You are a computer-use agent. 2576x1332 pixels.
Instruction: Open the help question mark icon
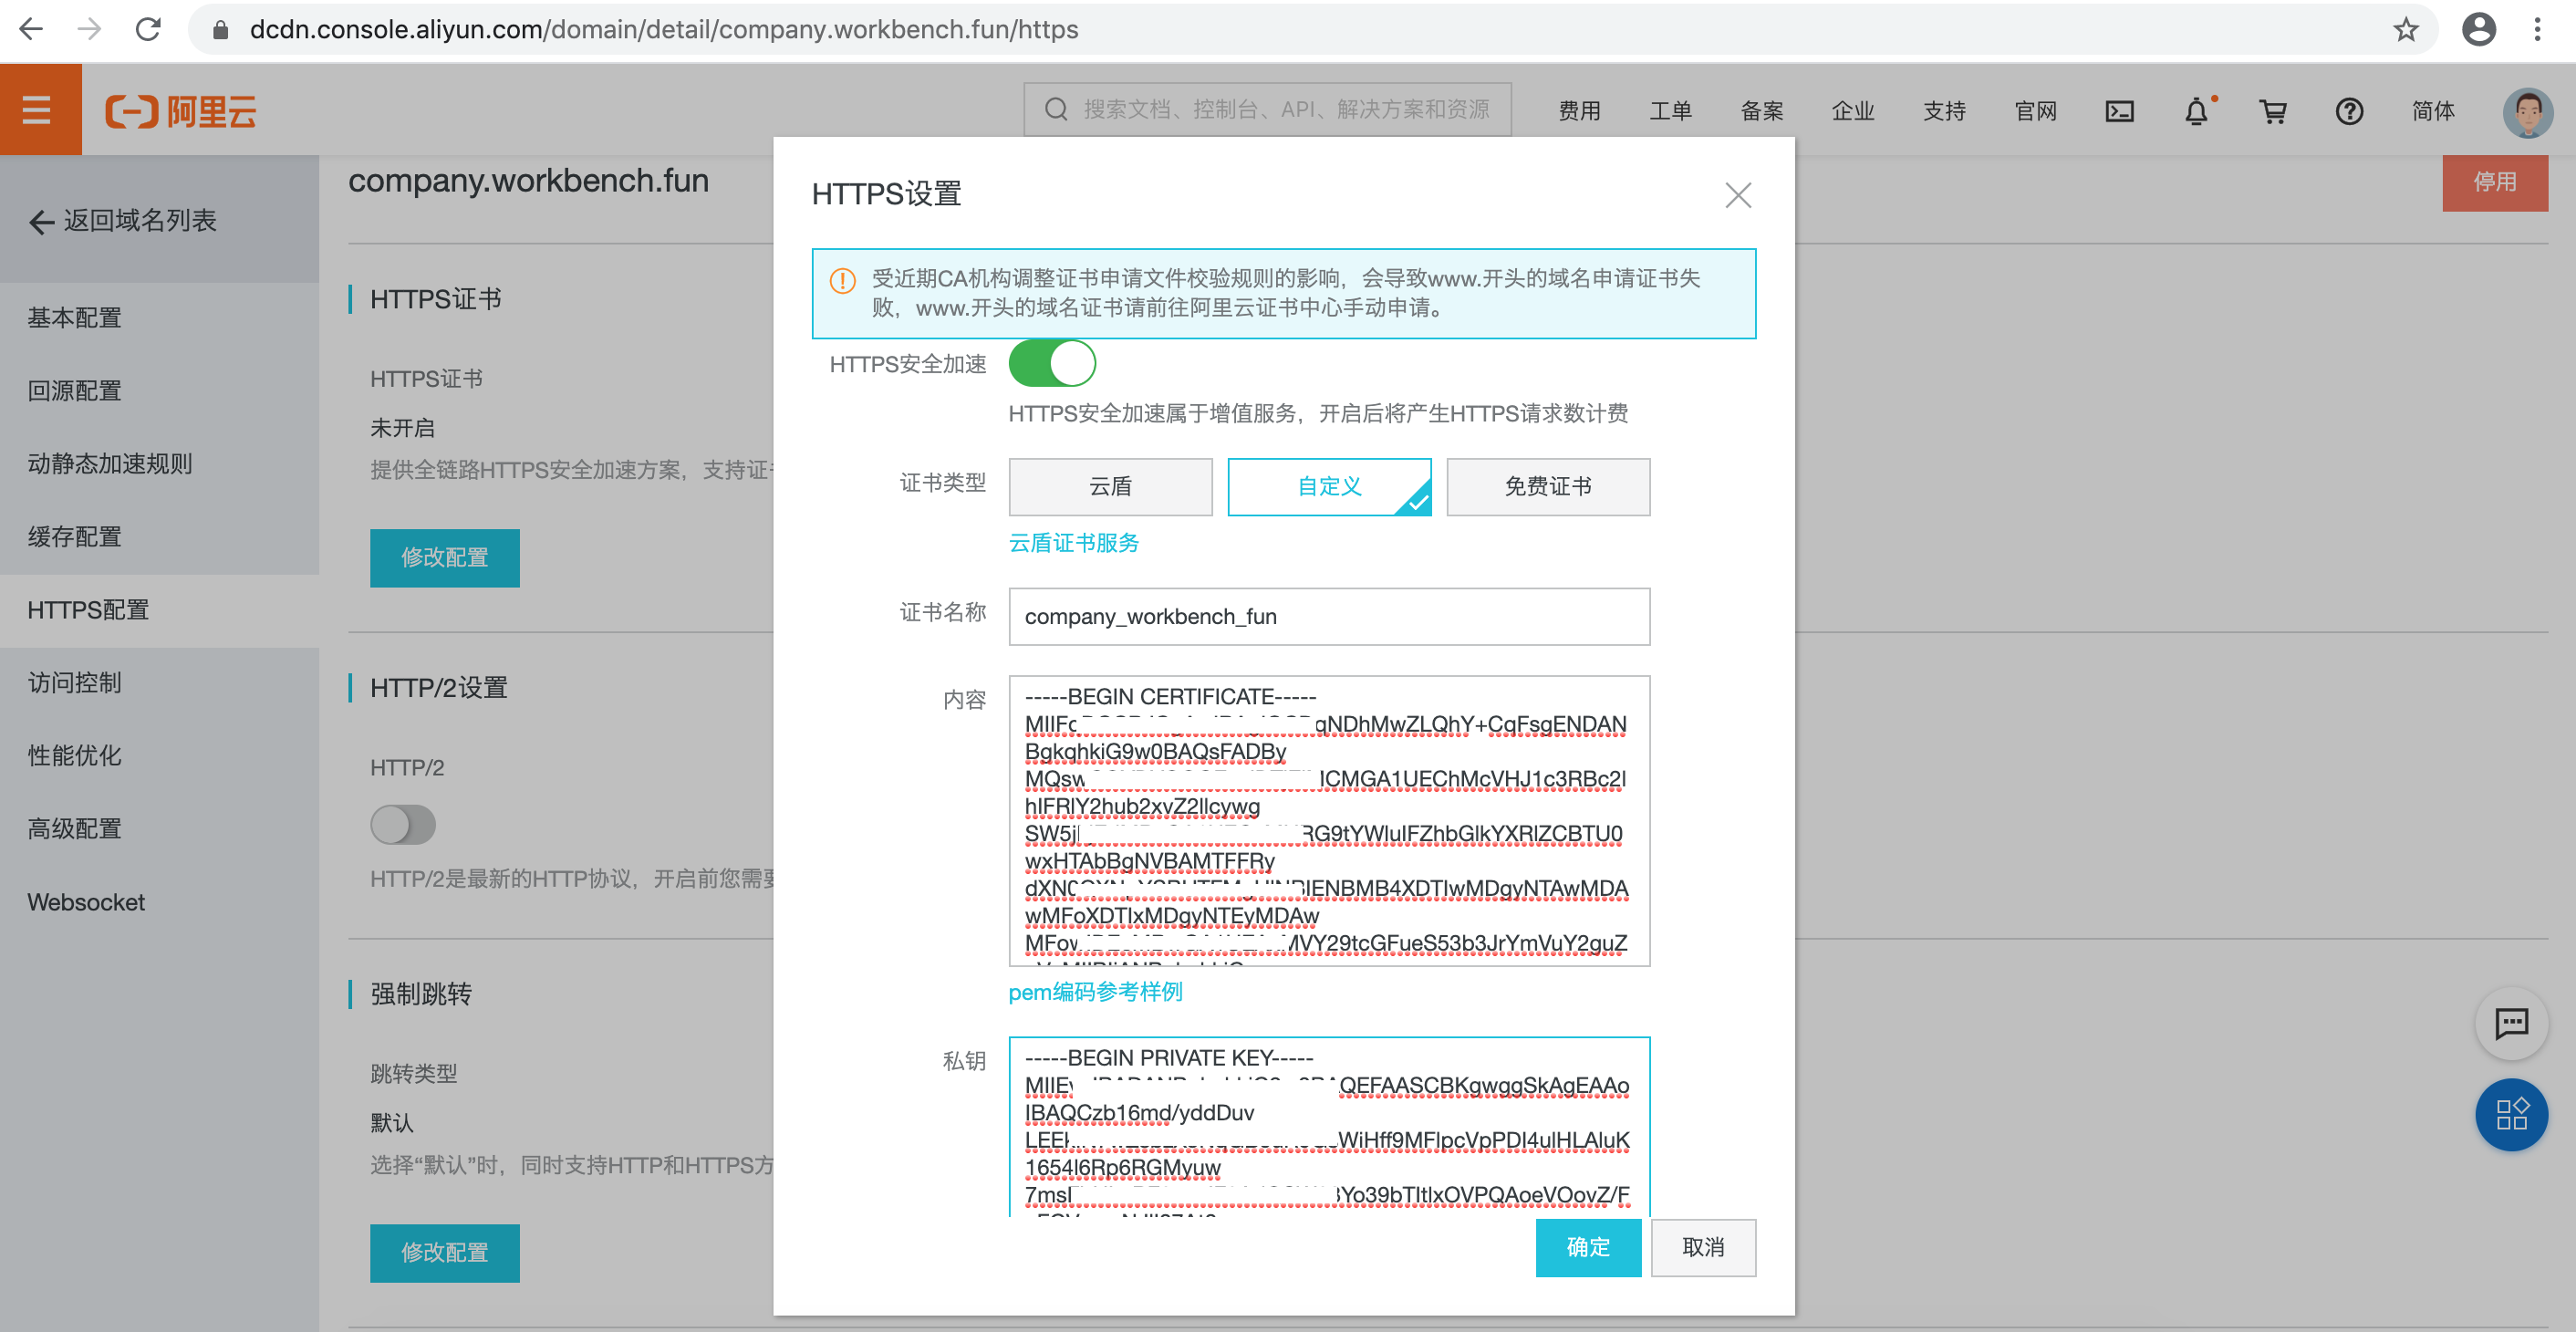tap(2349, 111)
